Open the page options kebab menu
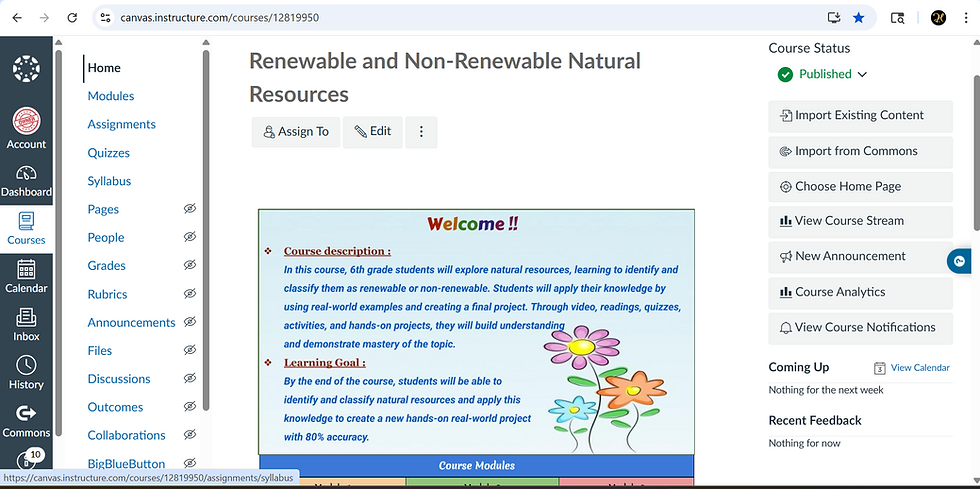The image size is (980, 489). coord(421,132)
